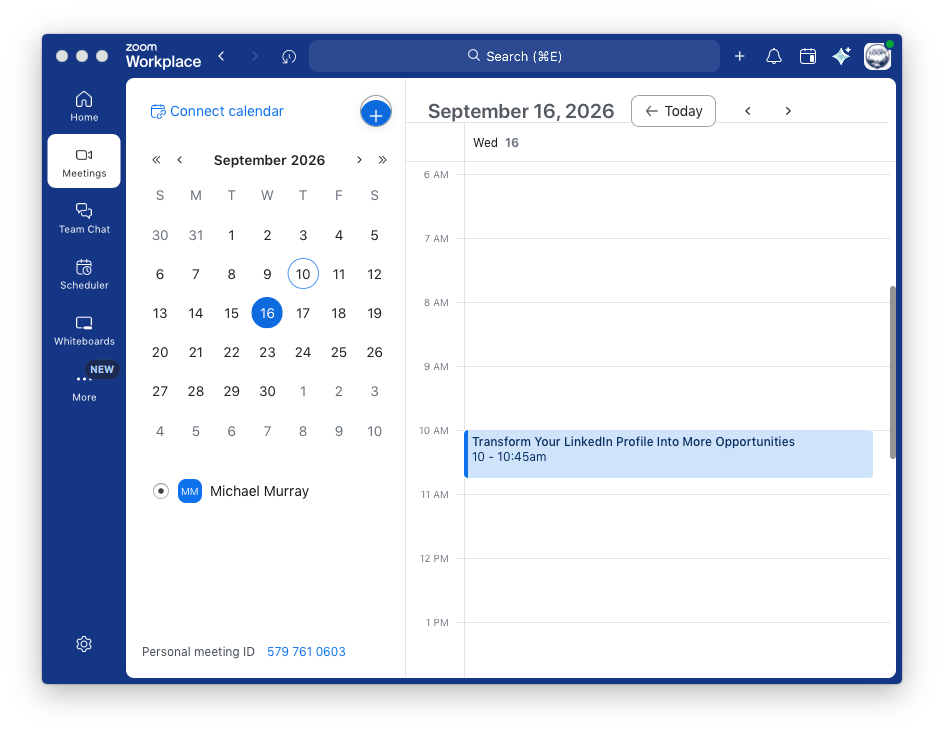944x734 pixels.
Task: Select September 24 in mini calendar
Action: pyautogui.click(x=303, y=352)
